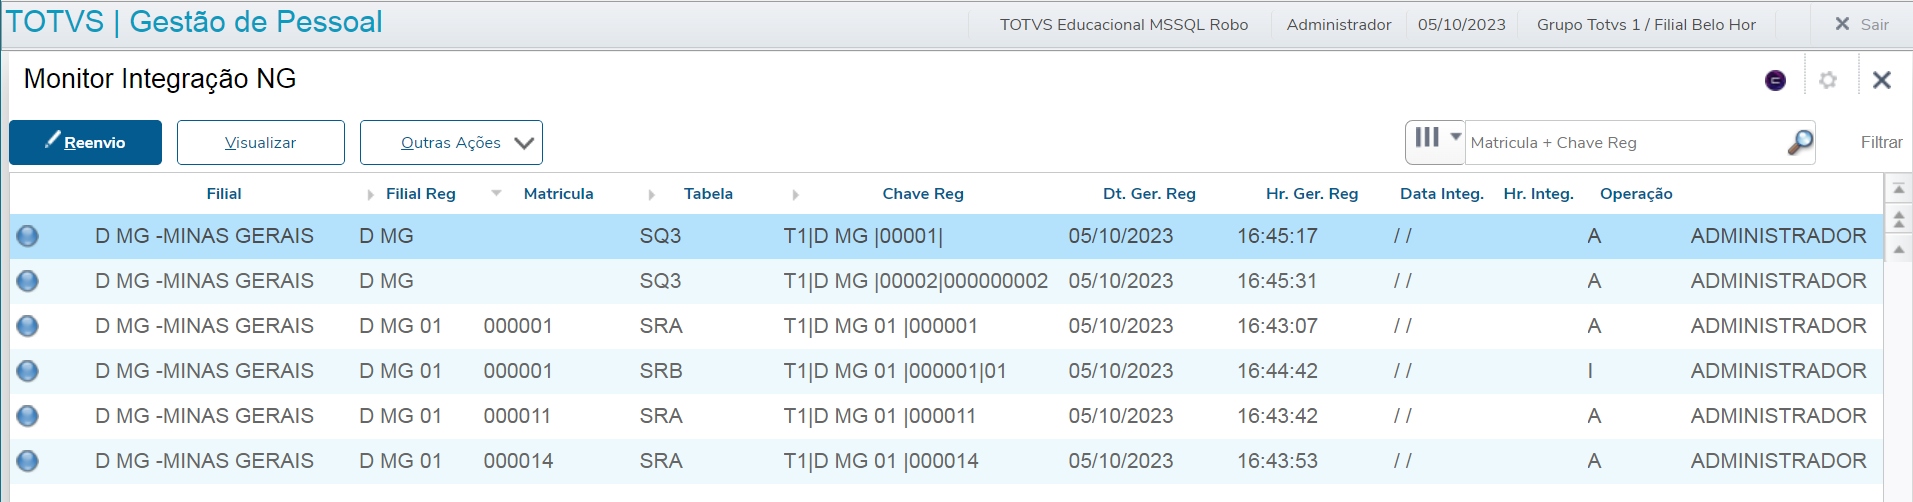The height and width of the screenshot is (502, 1913).
Task: Expand the Outras Ações dropdown
Action: (451, 142)
